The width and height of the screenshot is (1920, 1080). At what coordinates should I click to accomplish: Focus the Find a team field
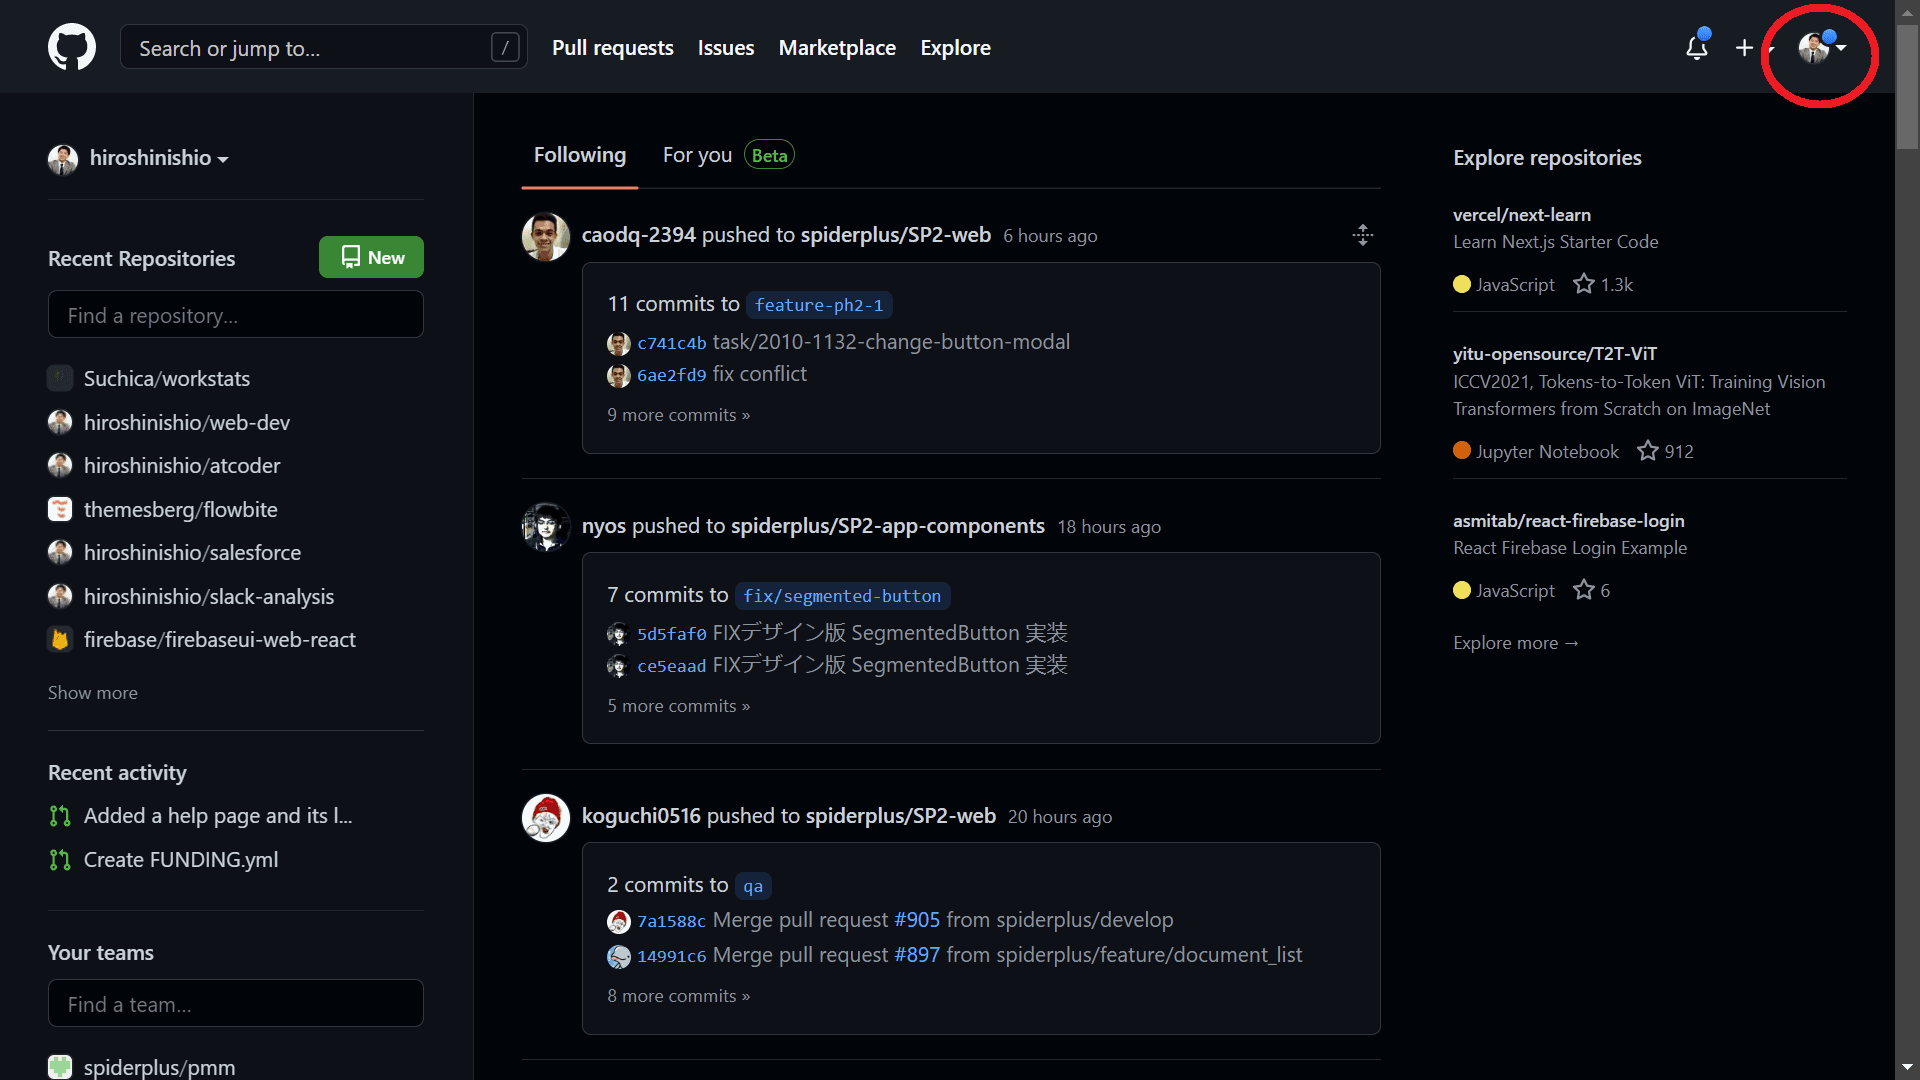236,1003
